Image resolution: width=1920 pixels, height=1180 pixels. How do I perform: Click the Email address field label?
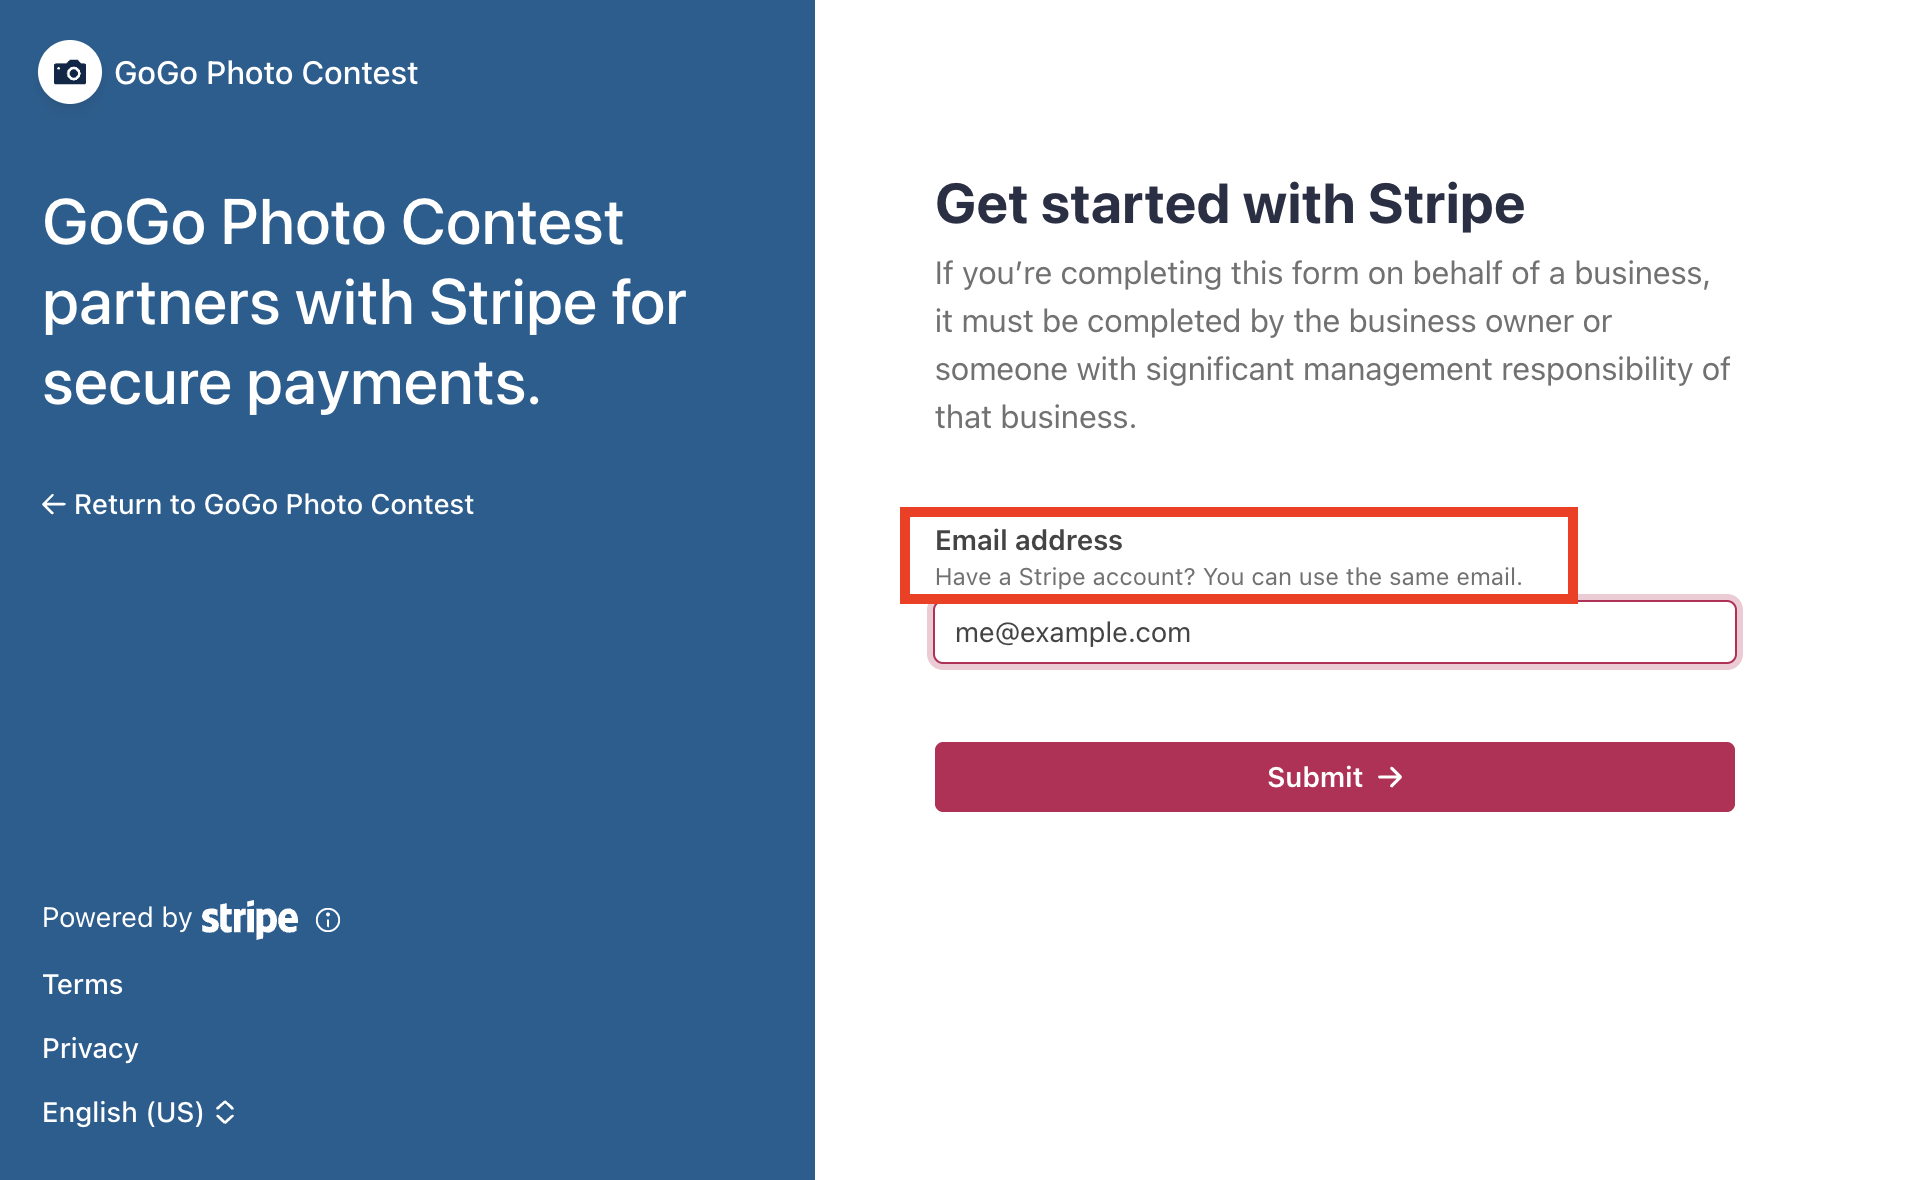1028,540
